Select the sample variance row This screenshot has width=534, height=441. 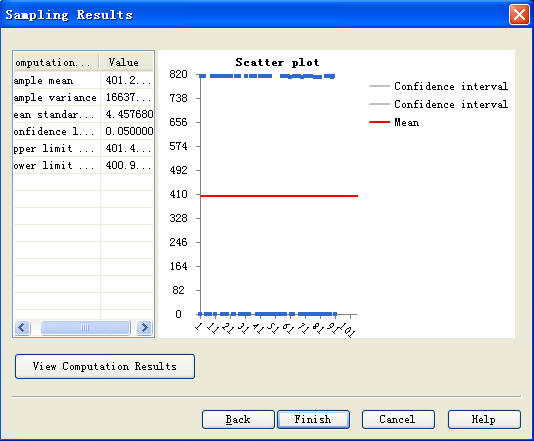click(83, 97)
